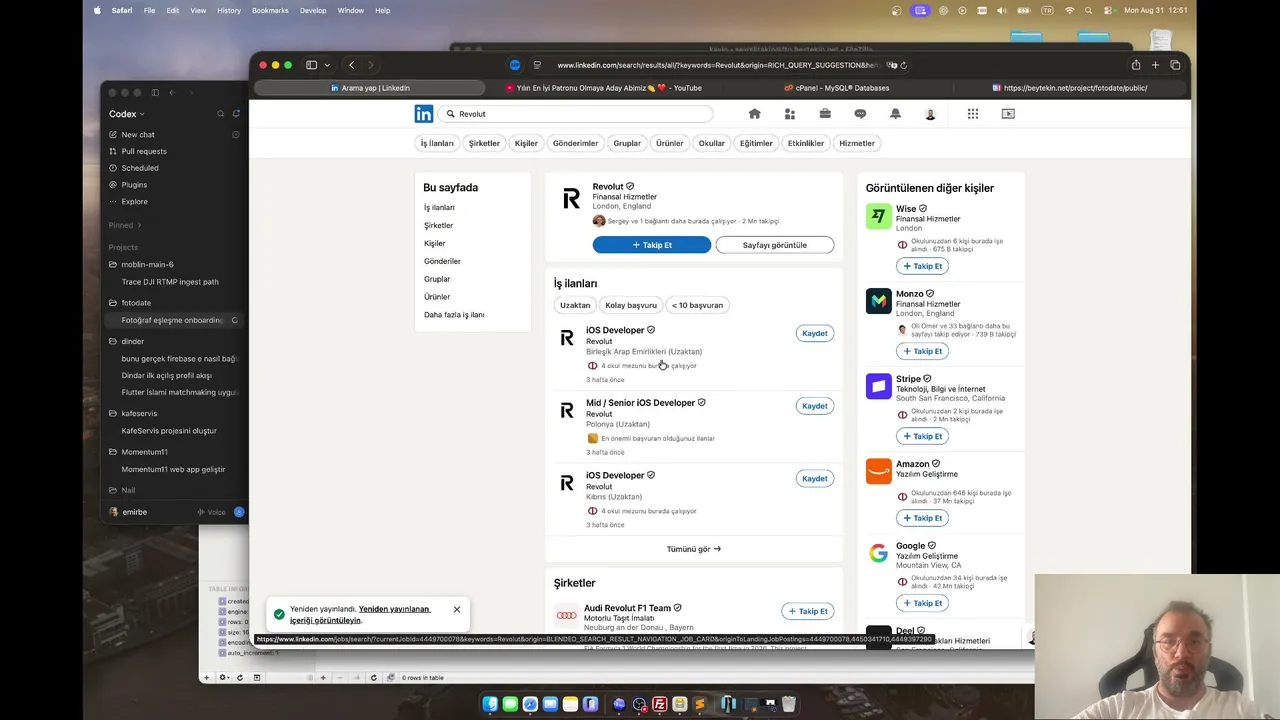Toggle the Kolay başvuru filter chip
Image resolution: width=1280 pixels, height=720 pixels.
pyautogui.click(x=631, y=305)
